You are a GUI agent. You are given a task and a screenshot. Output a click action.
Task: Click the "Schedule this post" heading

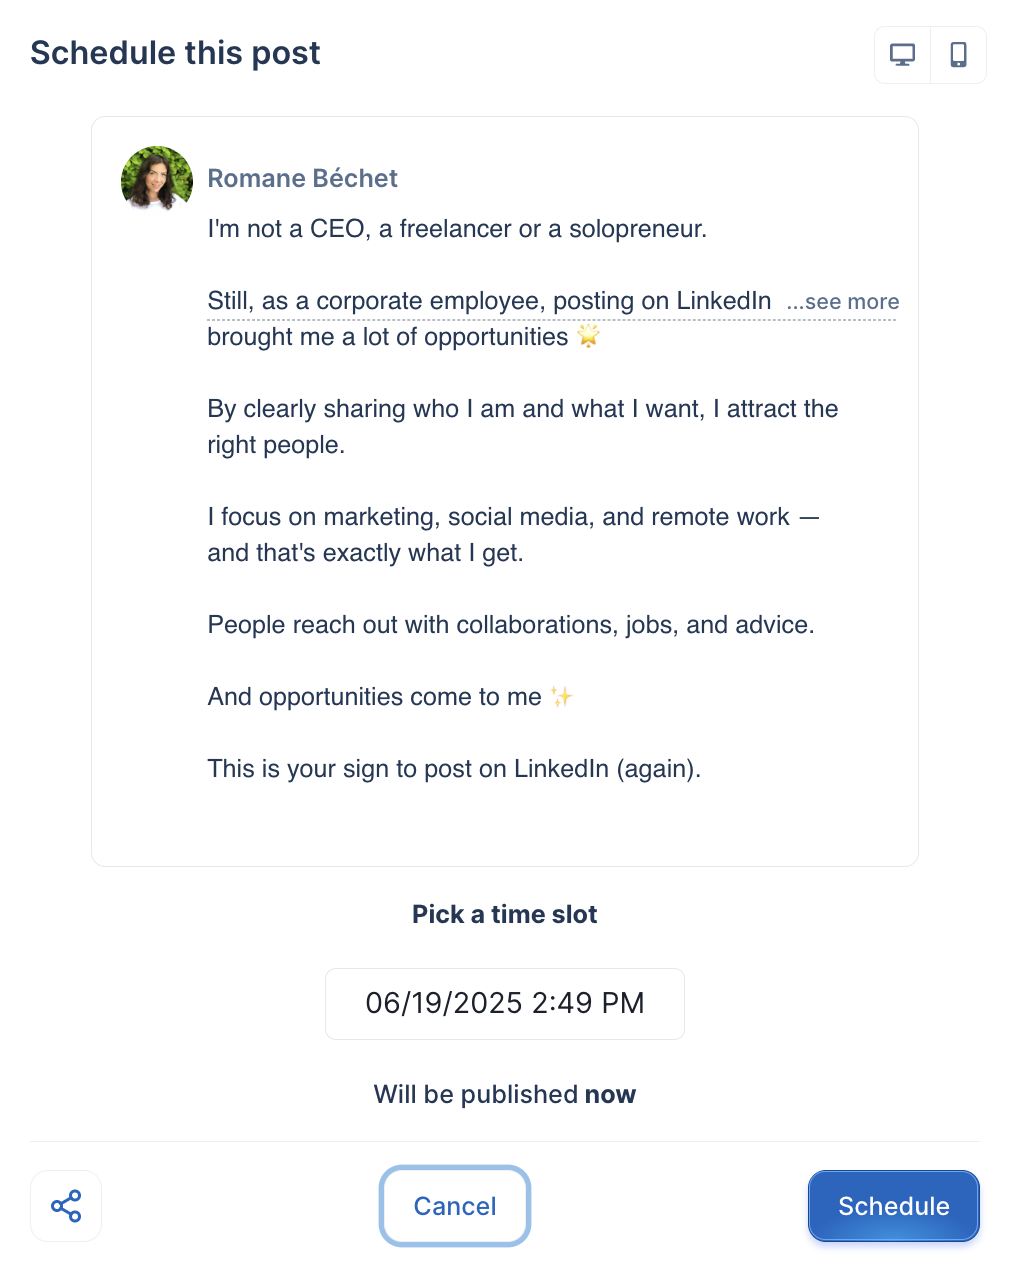(x=175, y=53)
